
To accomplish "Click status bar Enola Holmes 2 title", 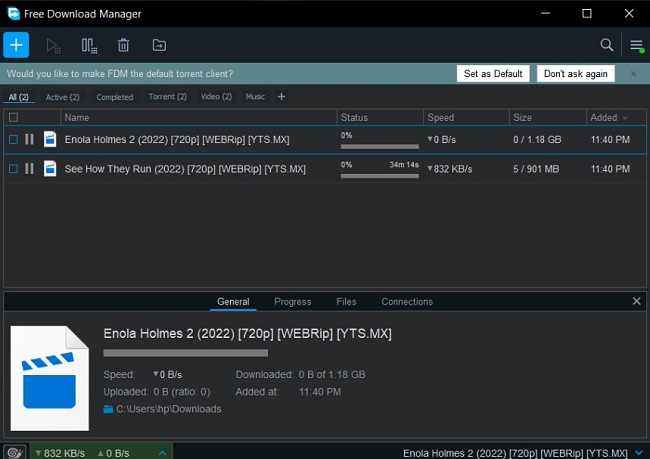I will tap(515, 453).
